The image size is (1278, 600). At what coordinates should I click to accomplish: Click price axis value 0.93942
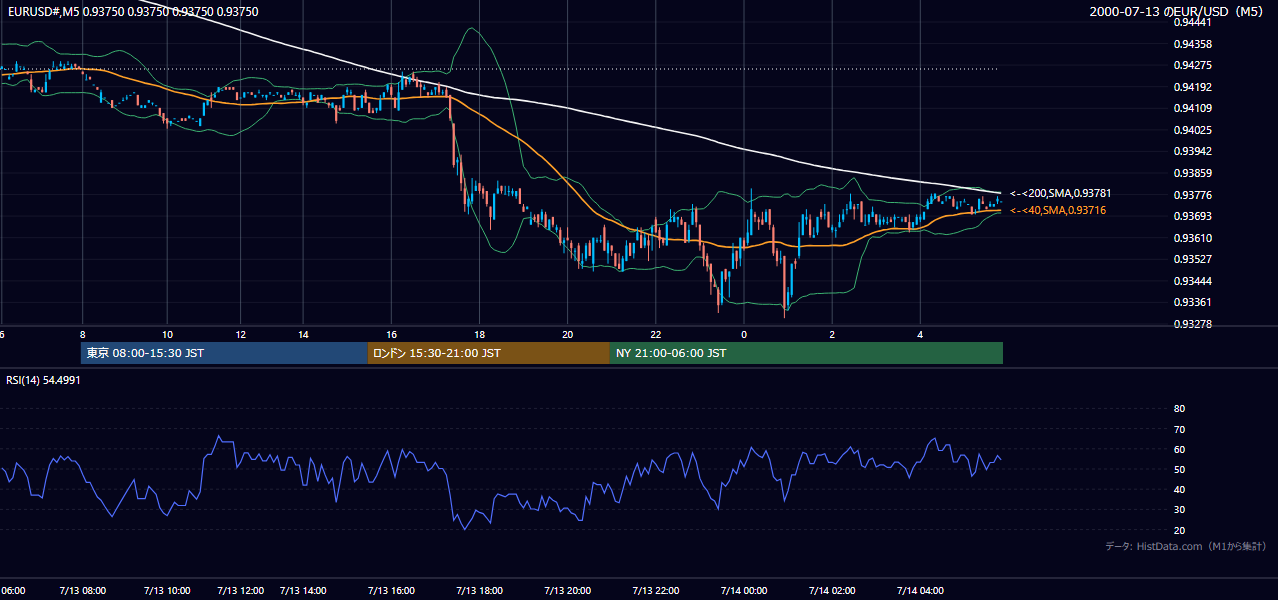click(x=1193, y=151)
